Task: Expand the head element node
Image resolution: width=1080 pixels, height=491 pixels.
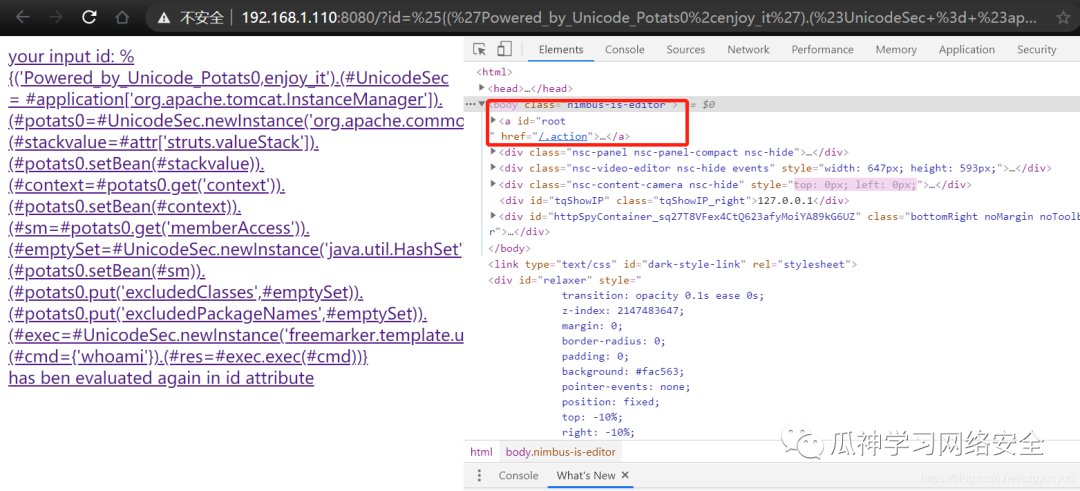Action: [482, 89]
